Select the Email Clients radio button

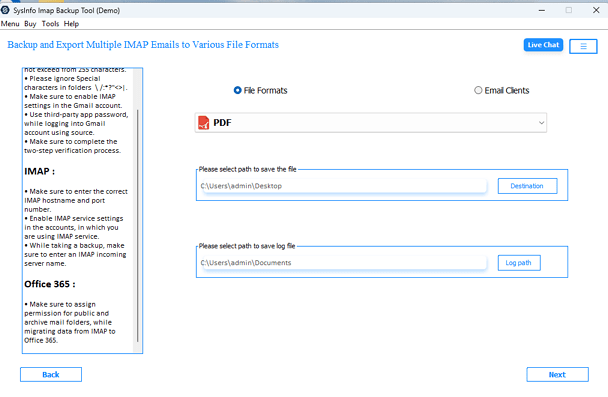[x=478, y=90]
